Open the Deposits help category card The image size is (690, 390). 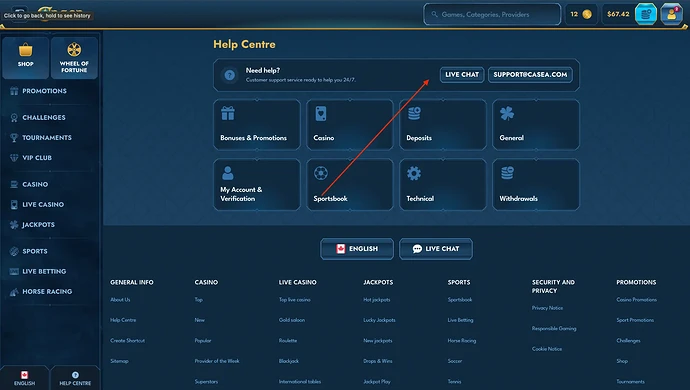coord(443,125)
